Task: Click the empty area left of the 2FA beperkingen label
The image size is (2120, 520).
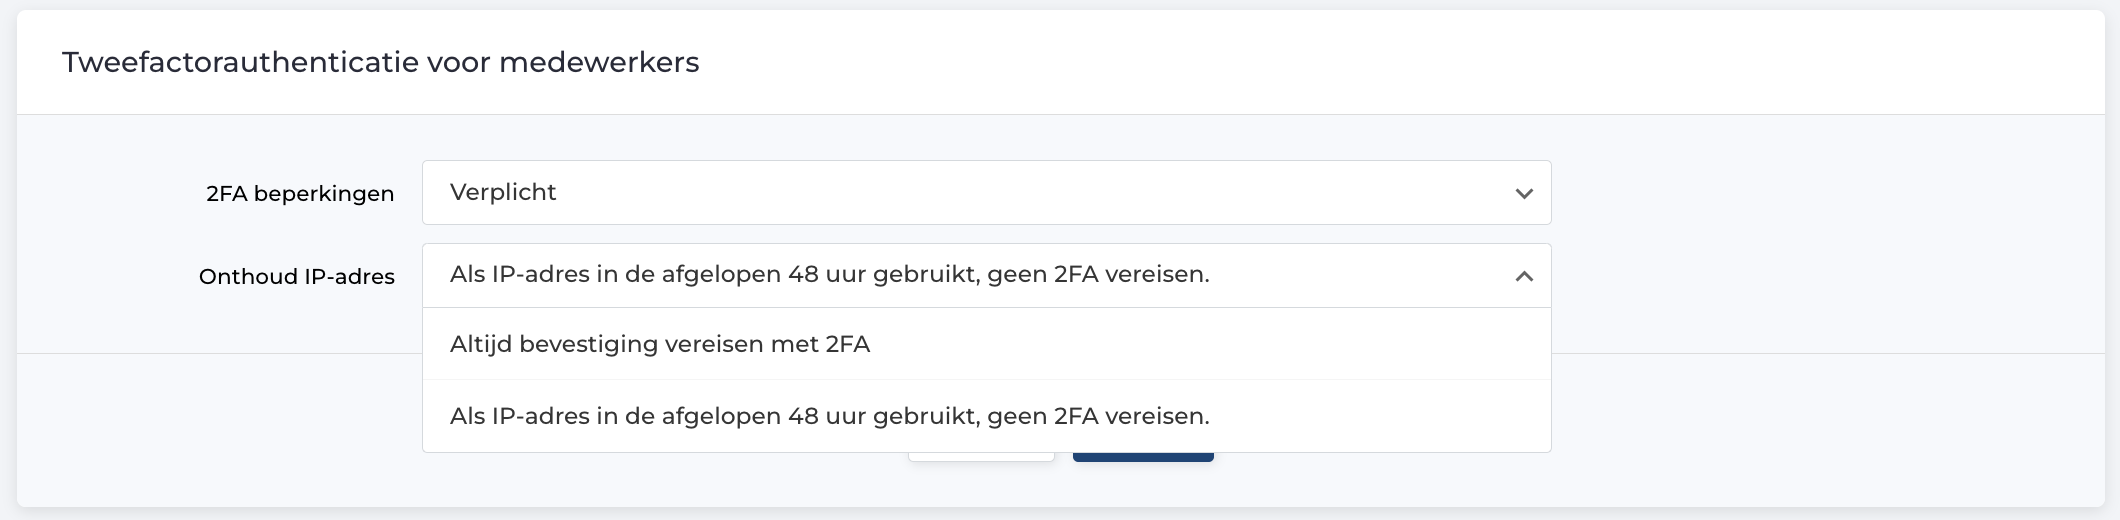Action: [x=110, y=193]
